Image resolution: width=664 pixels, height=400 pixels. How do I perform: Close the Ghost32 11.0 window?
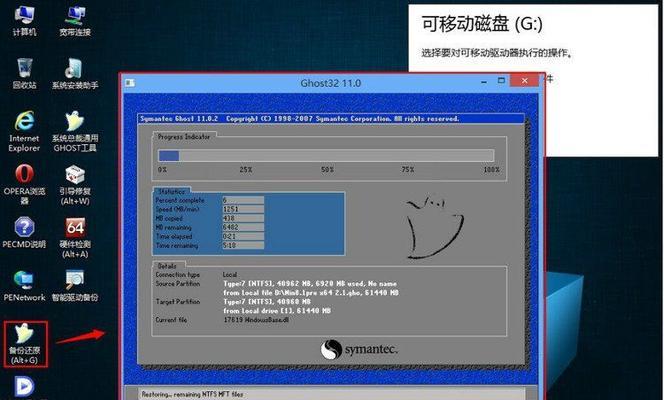coord(525,80)
